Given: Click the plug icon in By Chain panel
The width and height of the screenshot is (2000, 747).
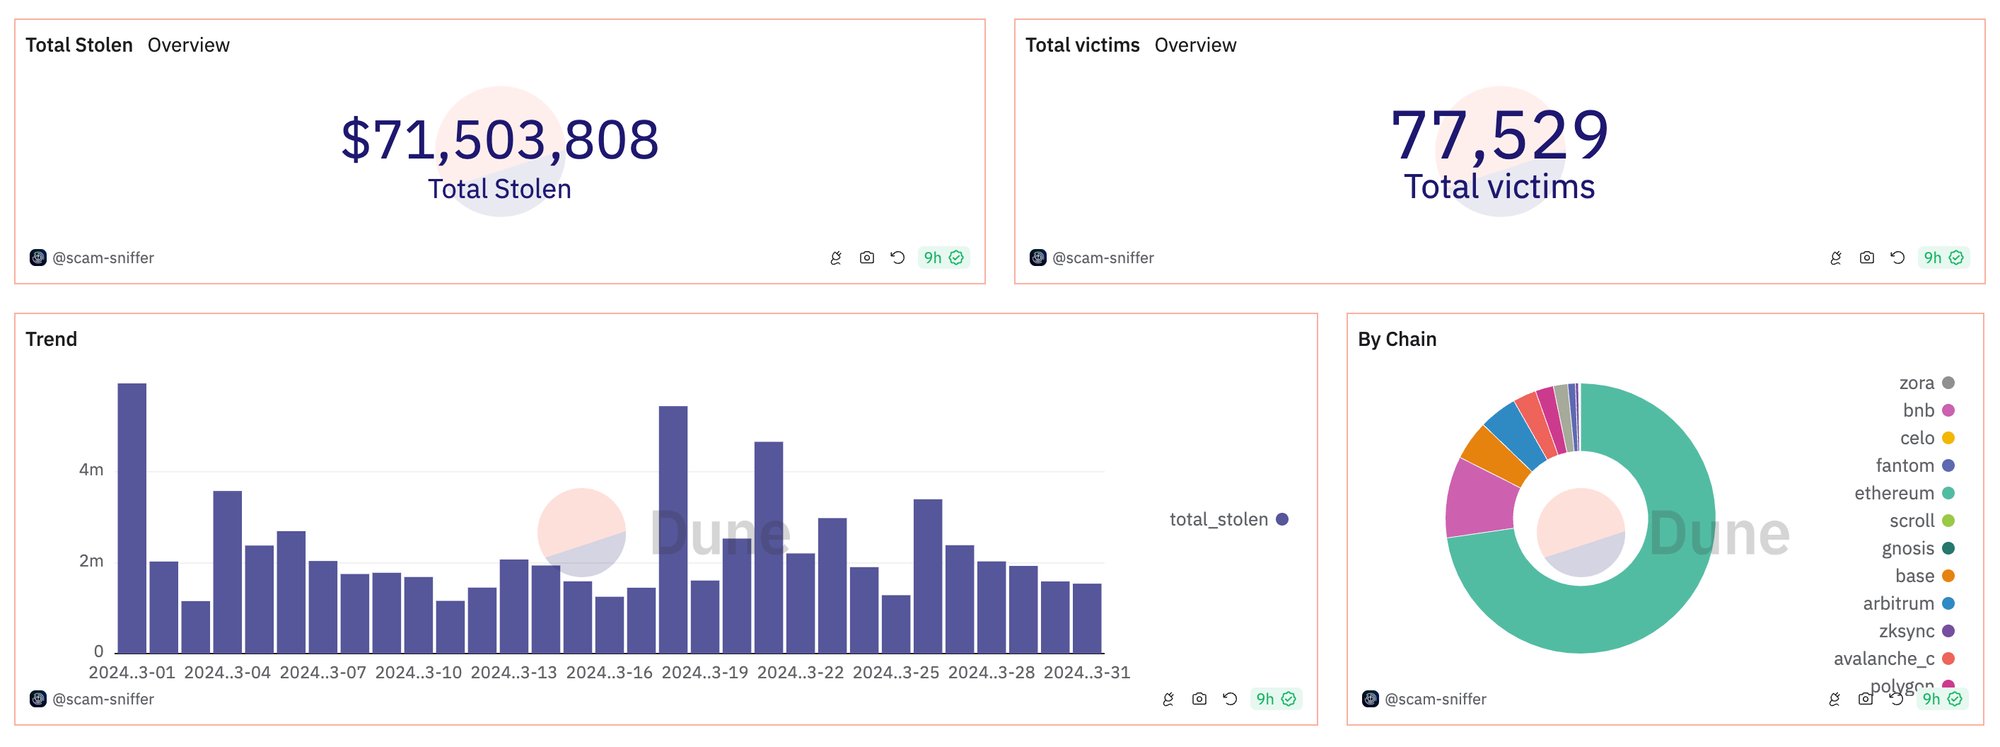Looking at the screenshot, I should pos(1834,699).
